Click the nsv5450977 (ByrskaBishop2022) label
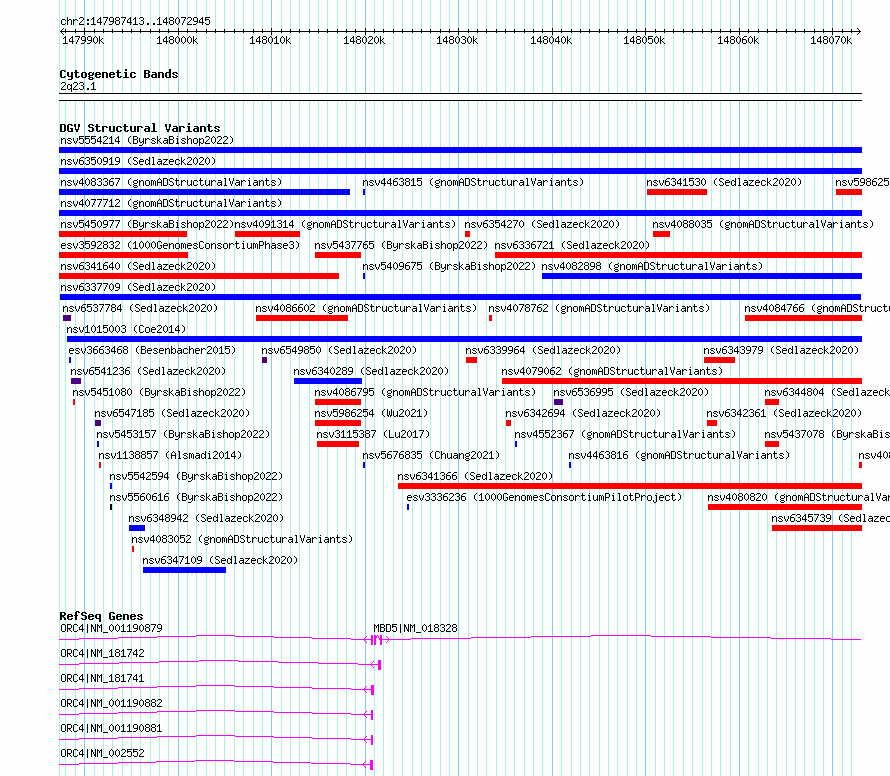This screenshot has width=890, height=776. pyautogui.click(x=147, y=224)
